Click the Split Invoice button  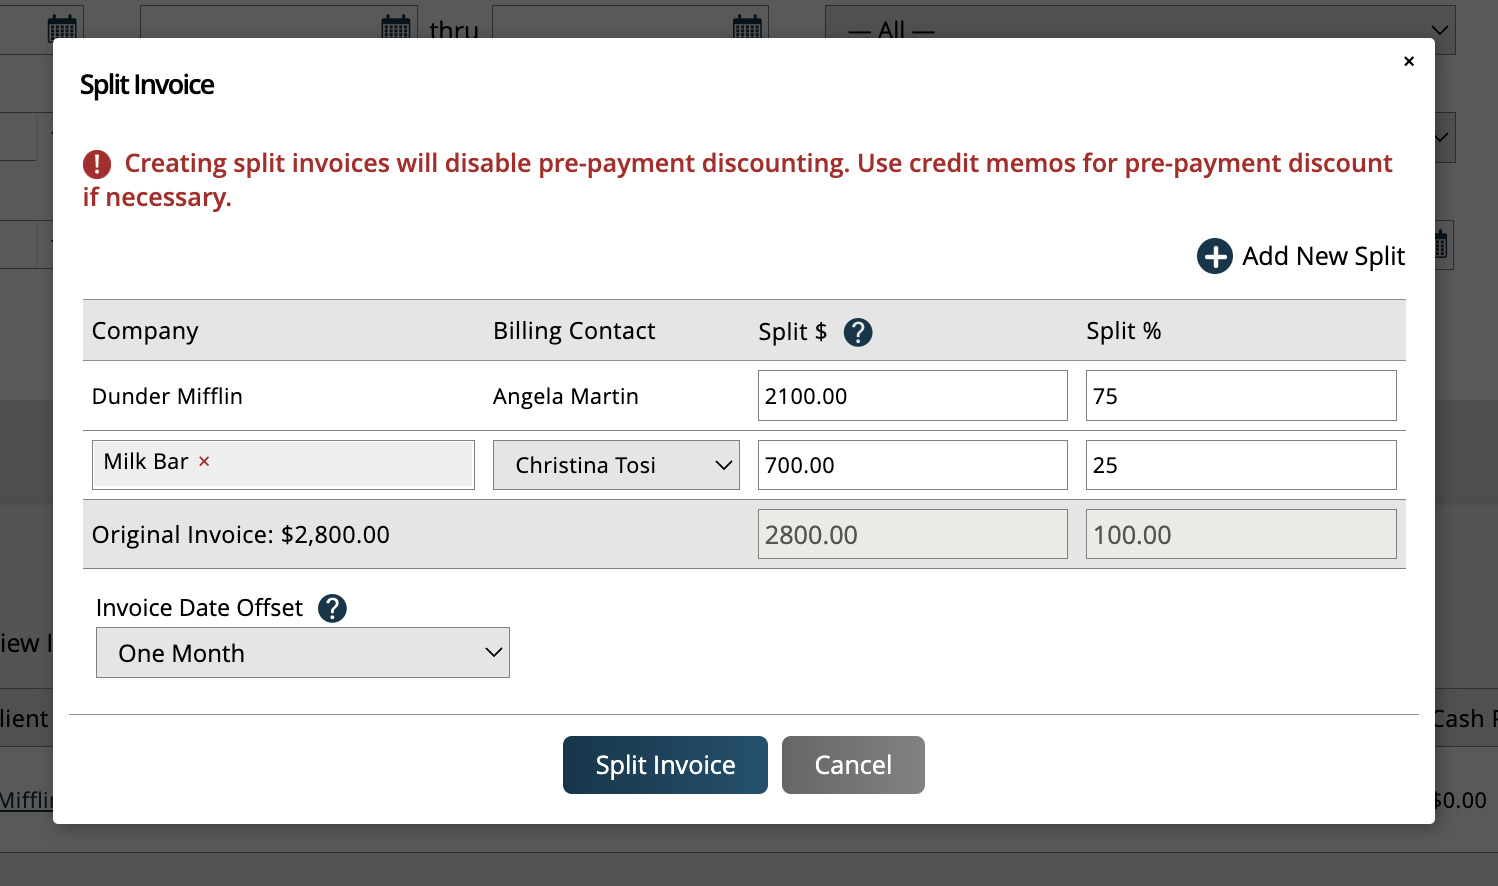click(664, 764)
